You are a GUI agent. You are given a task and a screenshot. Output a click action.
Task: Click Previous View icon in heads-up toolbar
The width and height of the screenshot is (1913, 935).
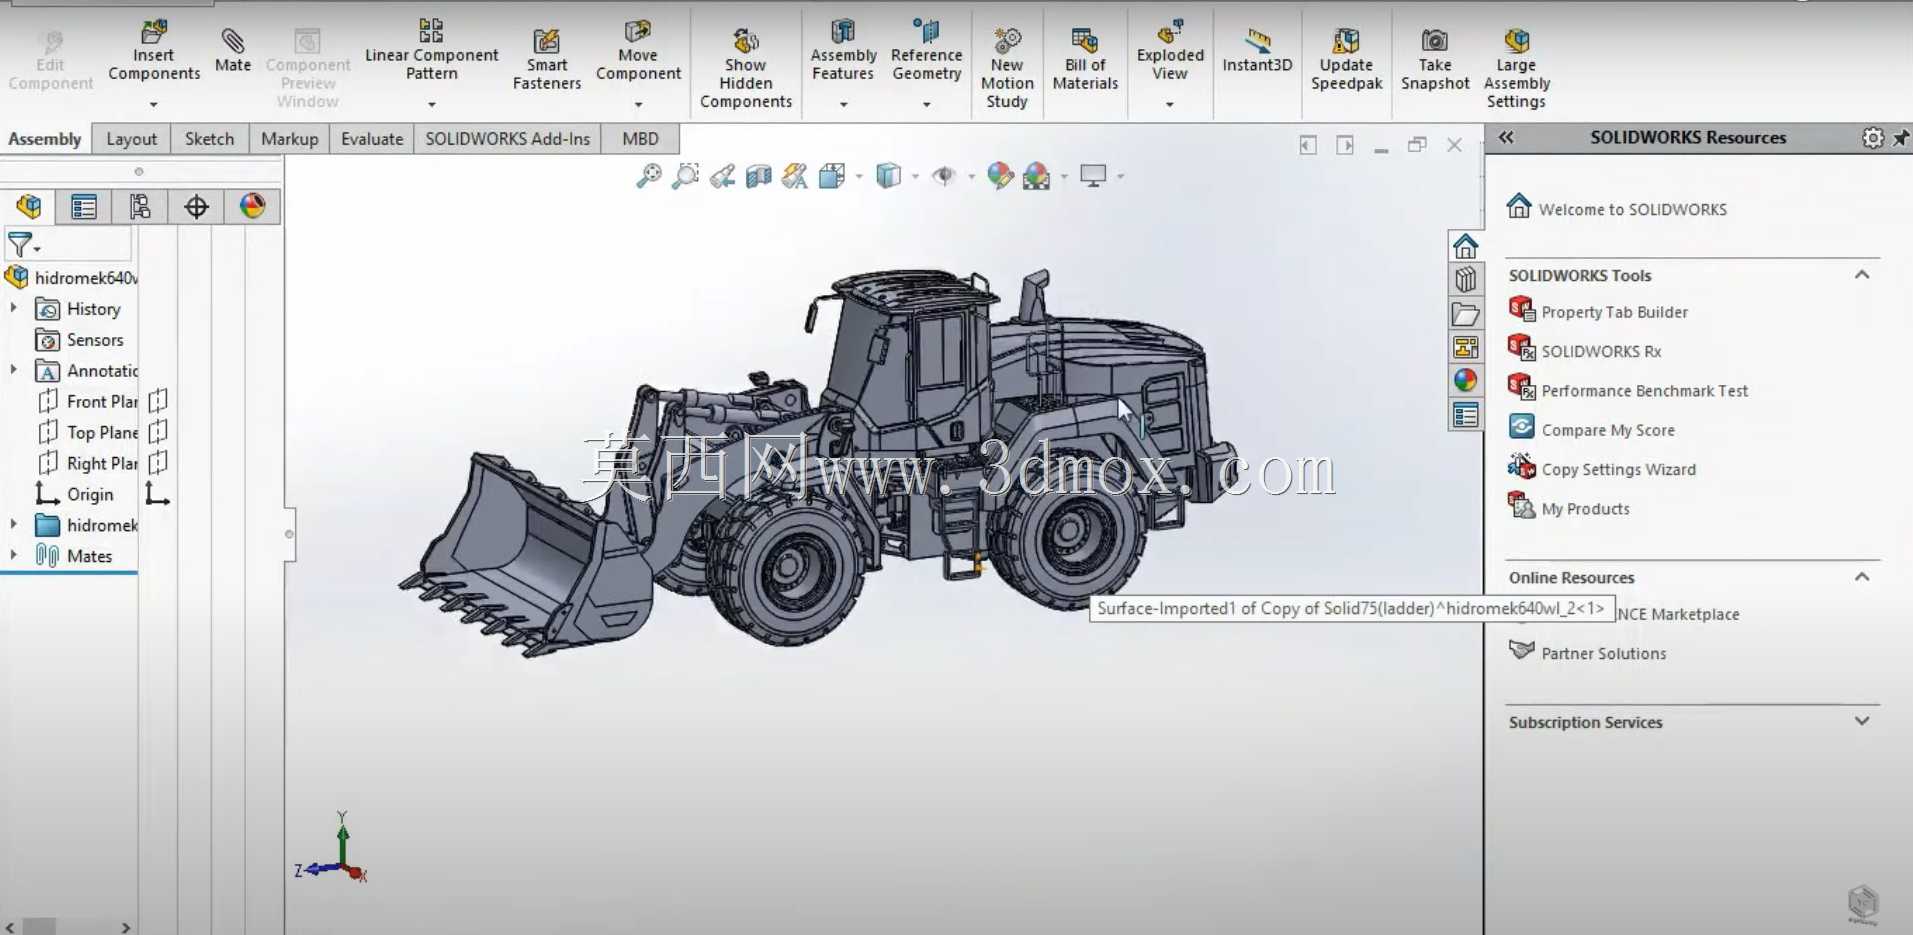click(722, 177)
